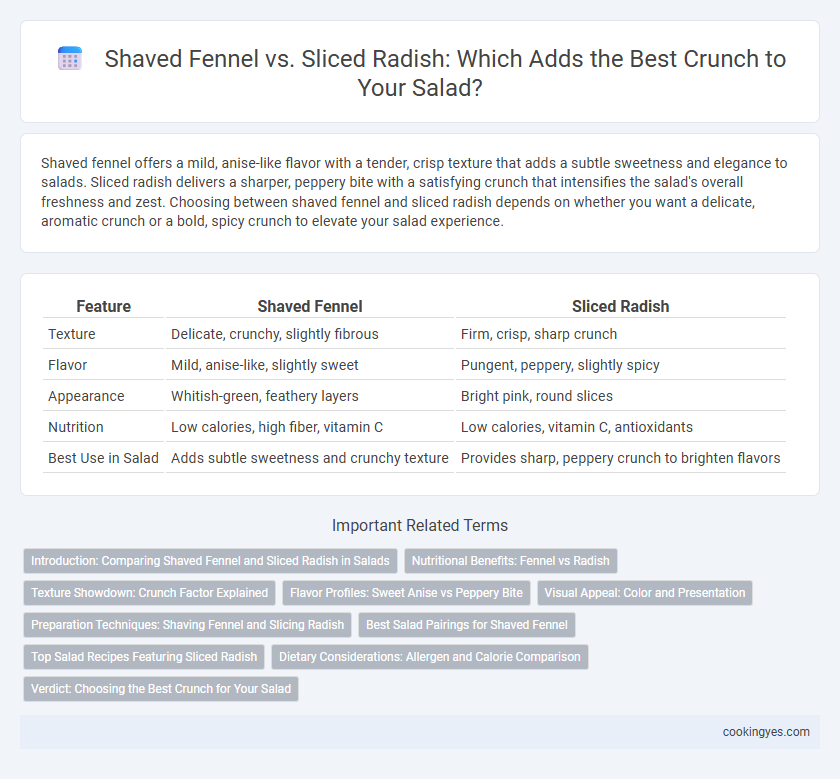Click the Important Related Terms heading

420,526
